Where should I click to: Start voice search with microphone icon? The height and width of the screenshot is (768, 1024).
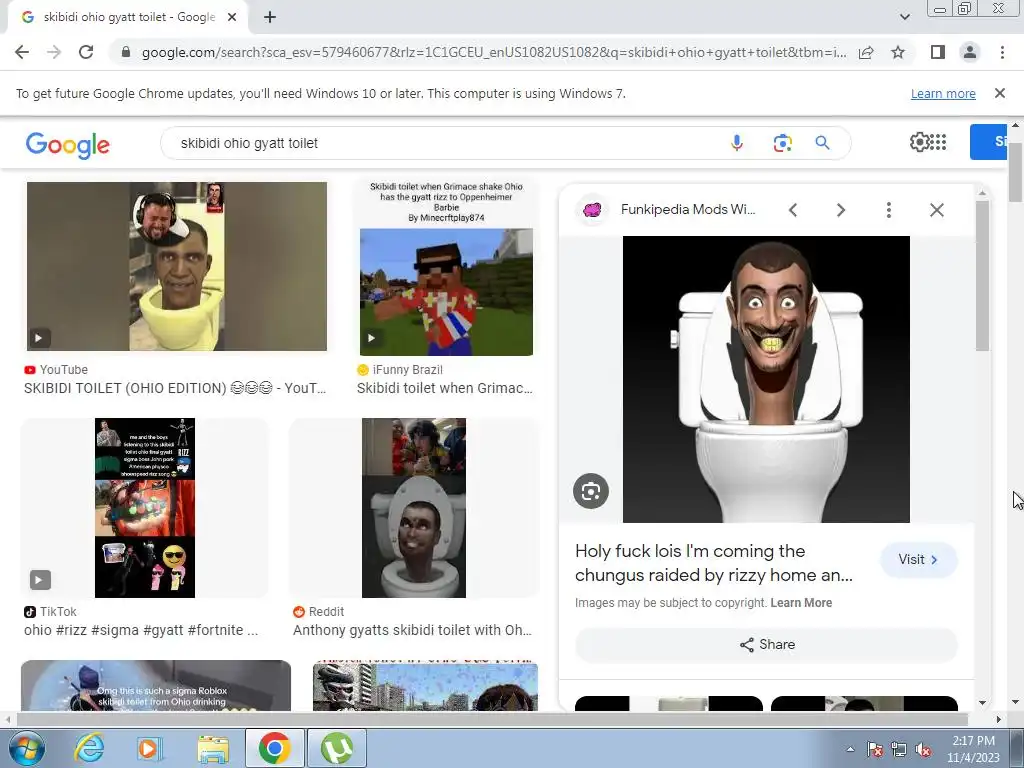point(737,143)
